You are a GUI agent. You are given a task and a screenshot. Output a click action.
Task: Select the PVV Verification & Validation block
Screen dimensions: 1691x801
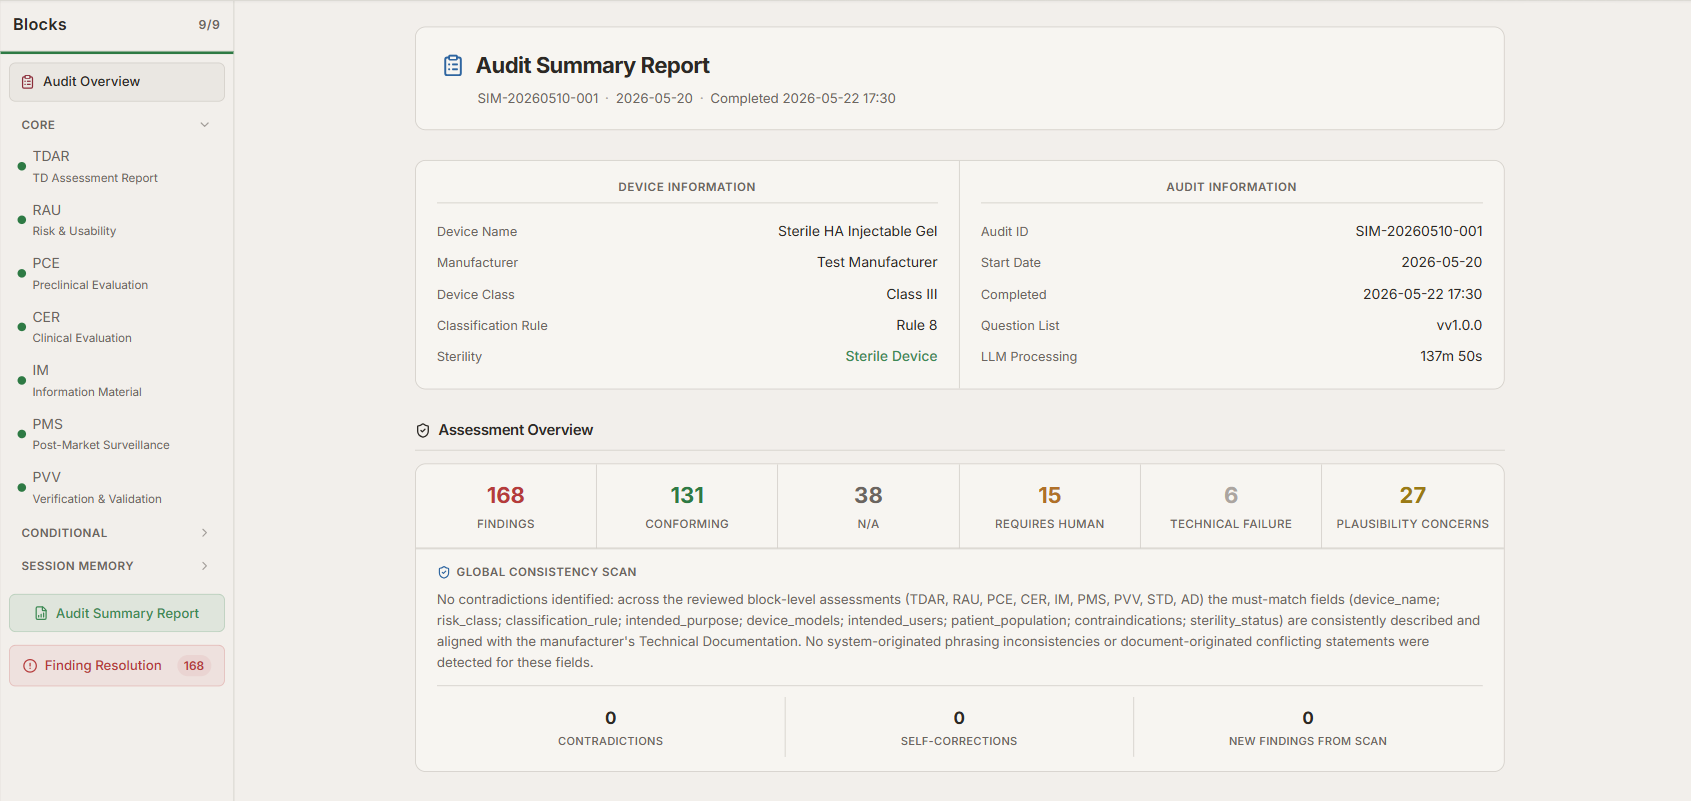[117, 488]
